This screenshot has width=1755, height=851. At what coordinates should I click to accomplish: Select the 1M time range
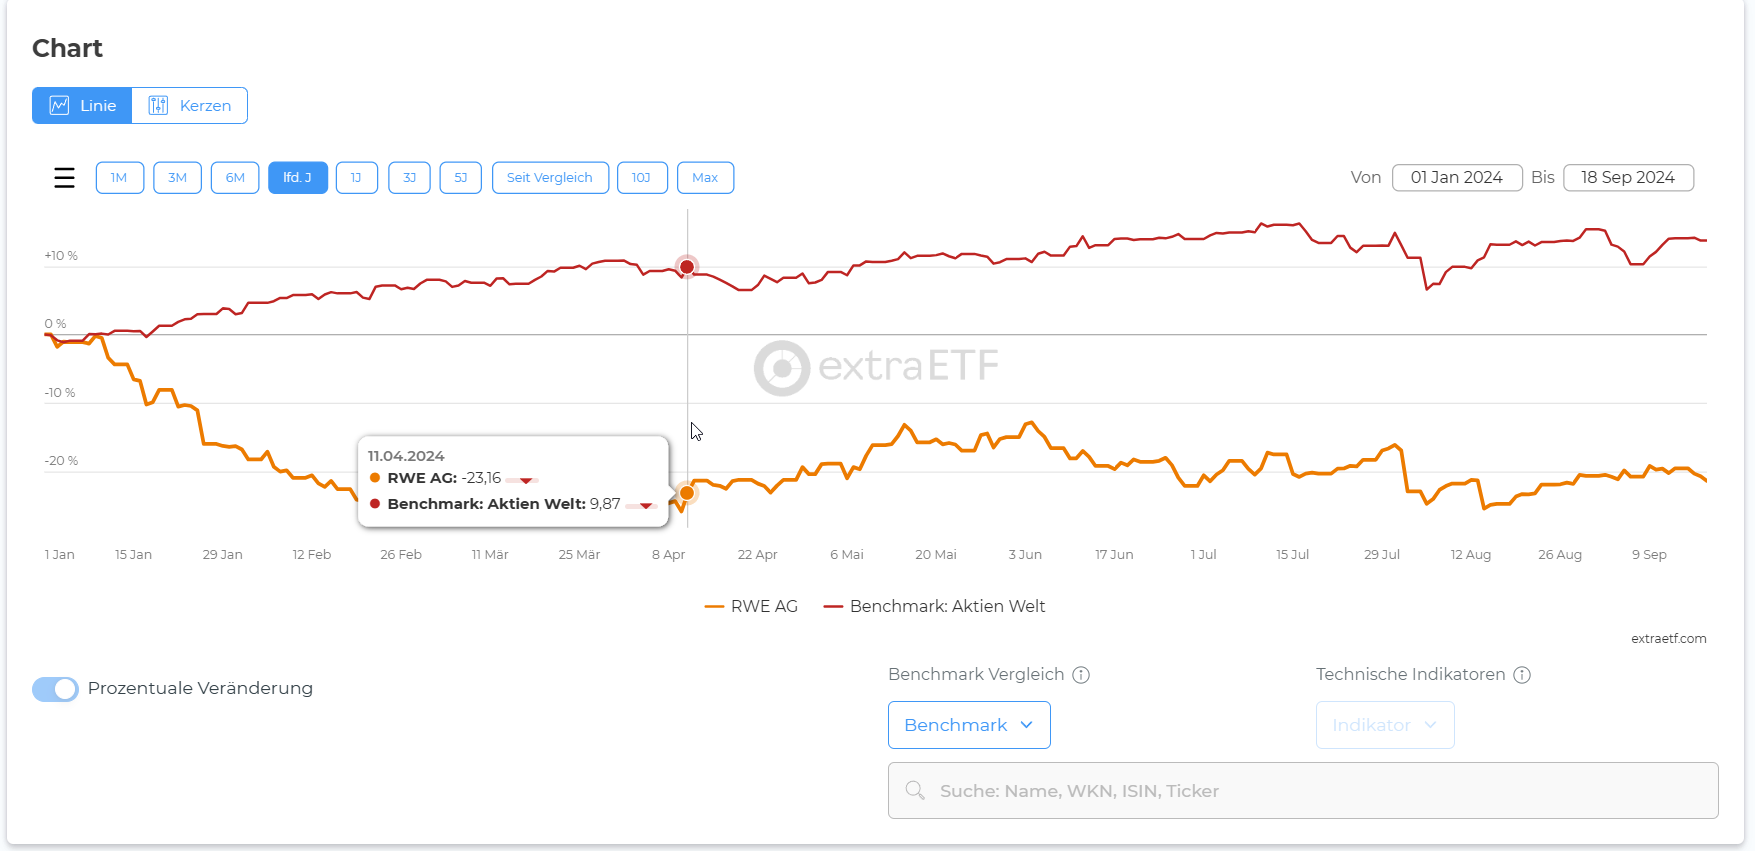coord(119,178)
